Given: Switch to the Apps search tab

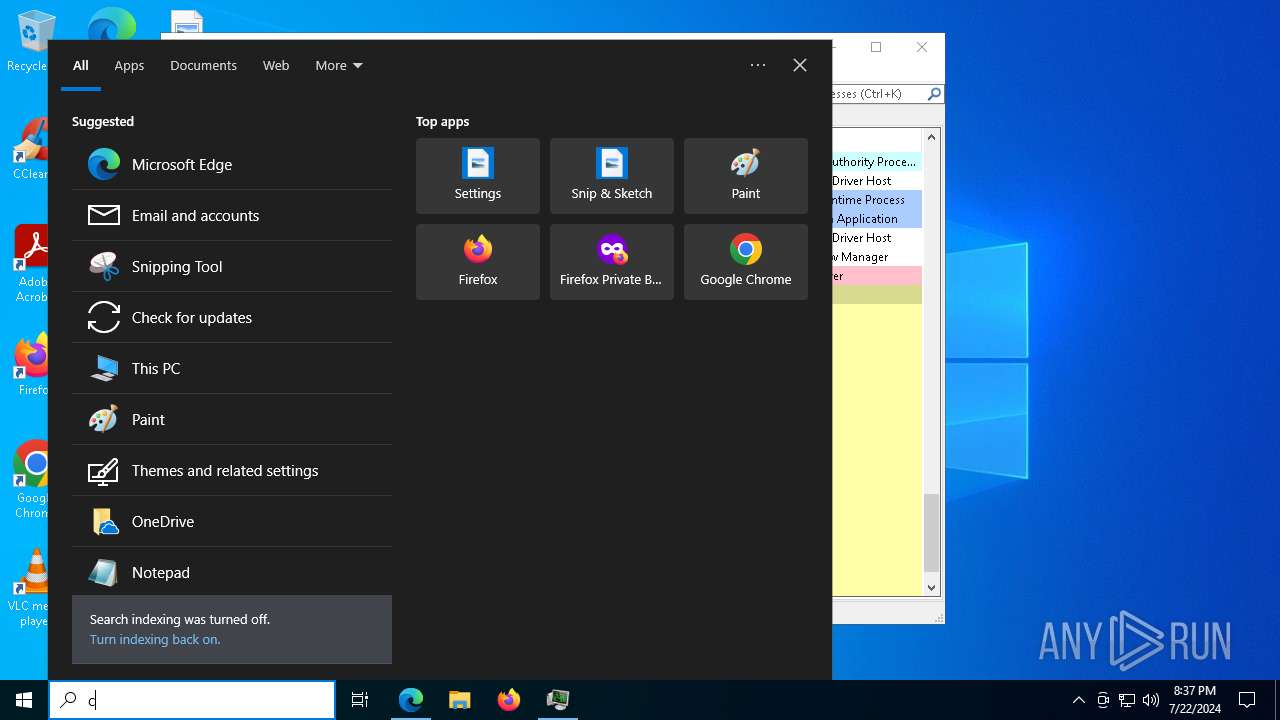Looking at the screenshot, I should click(129, 66).
